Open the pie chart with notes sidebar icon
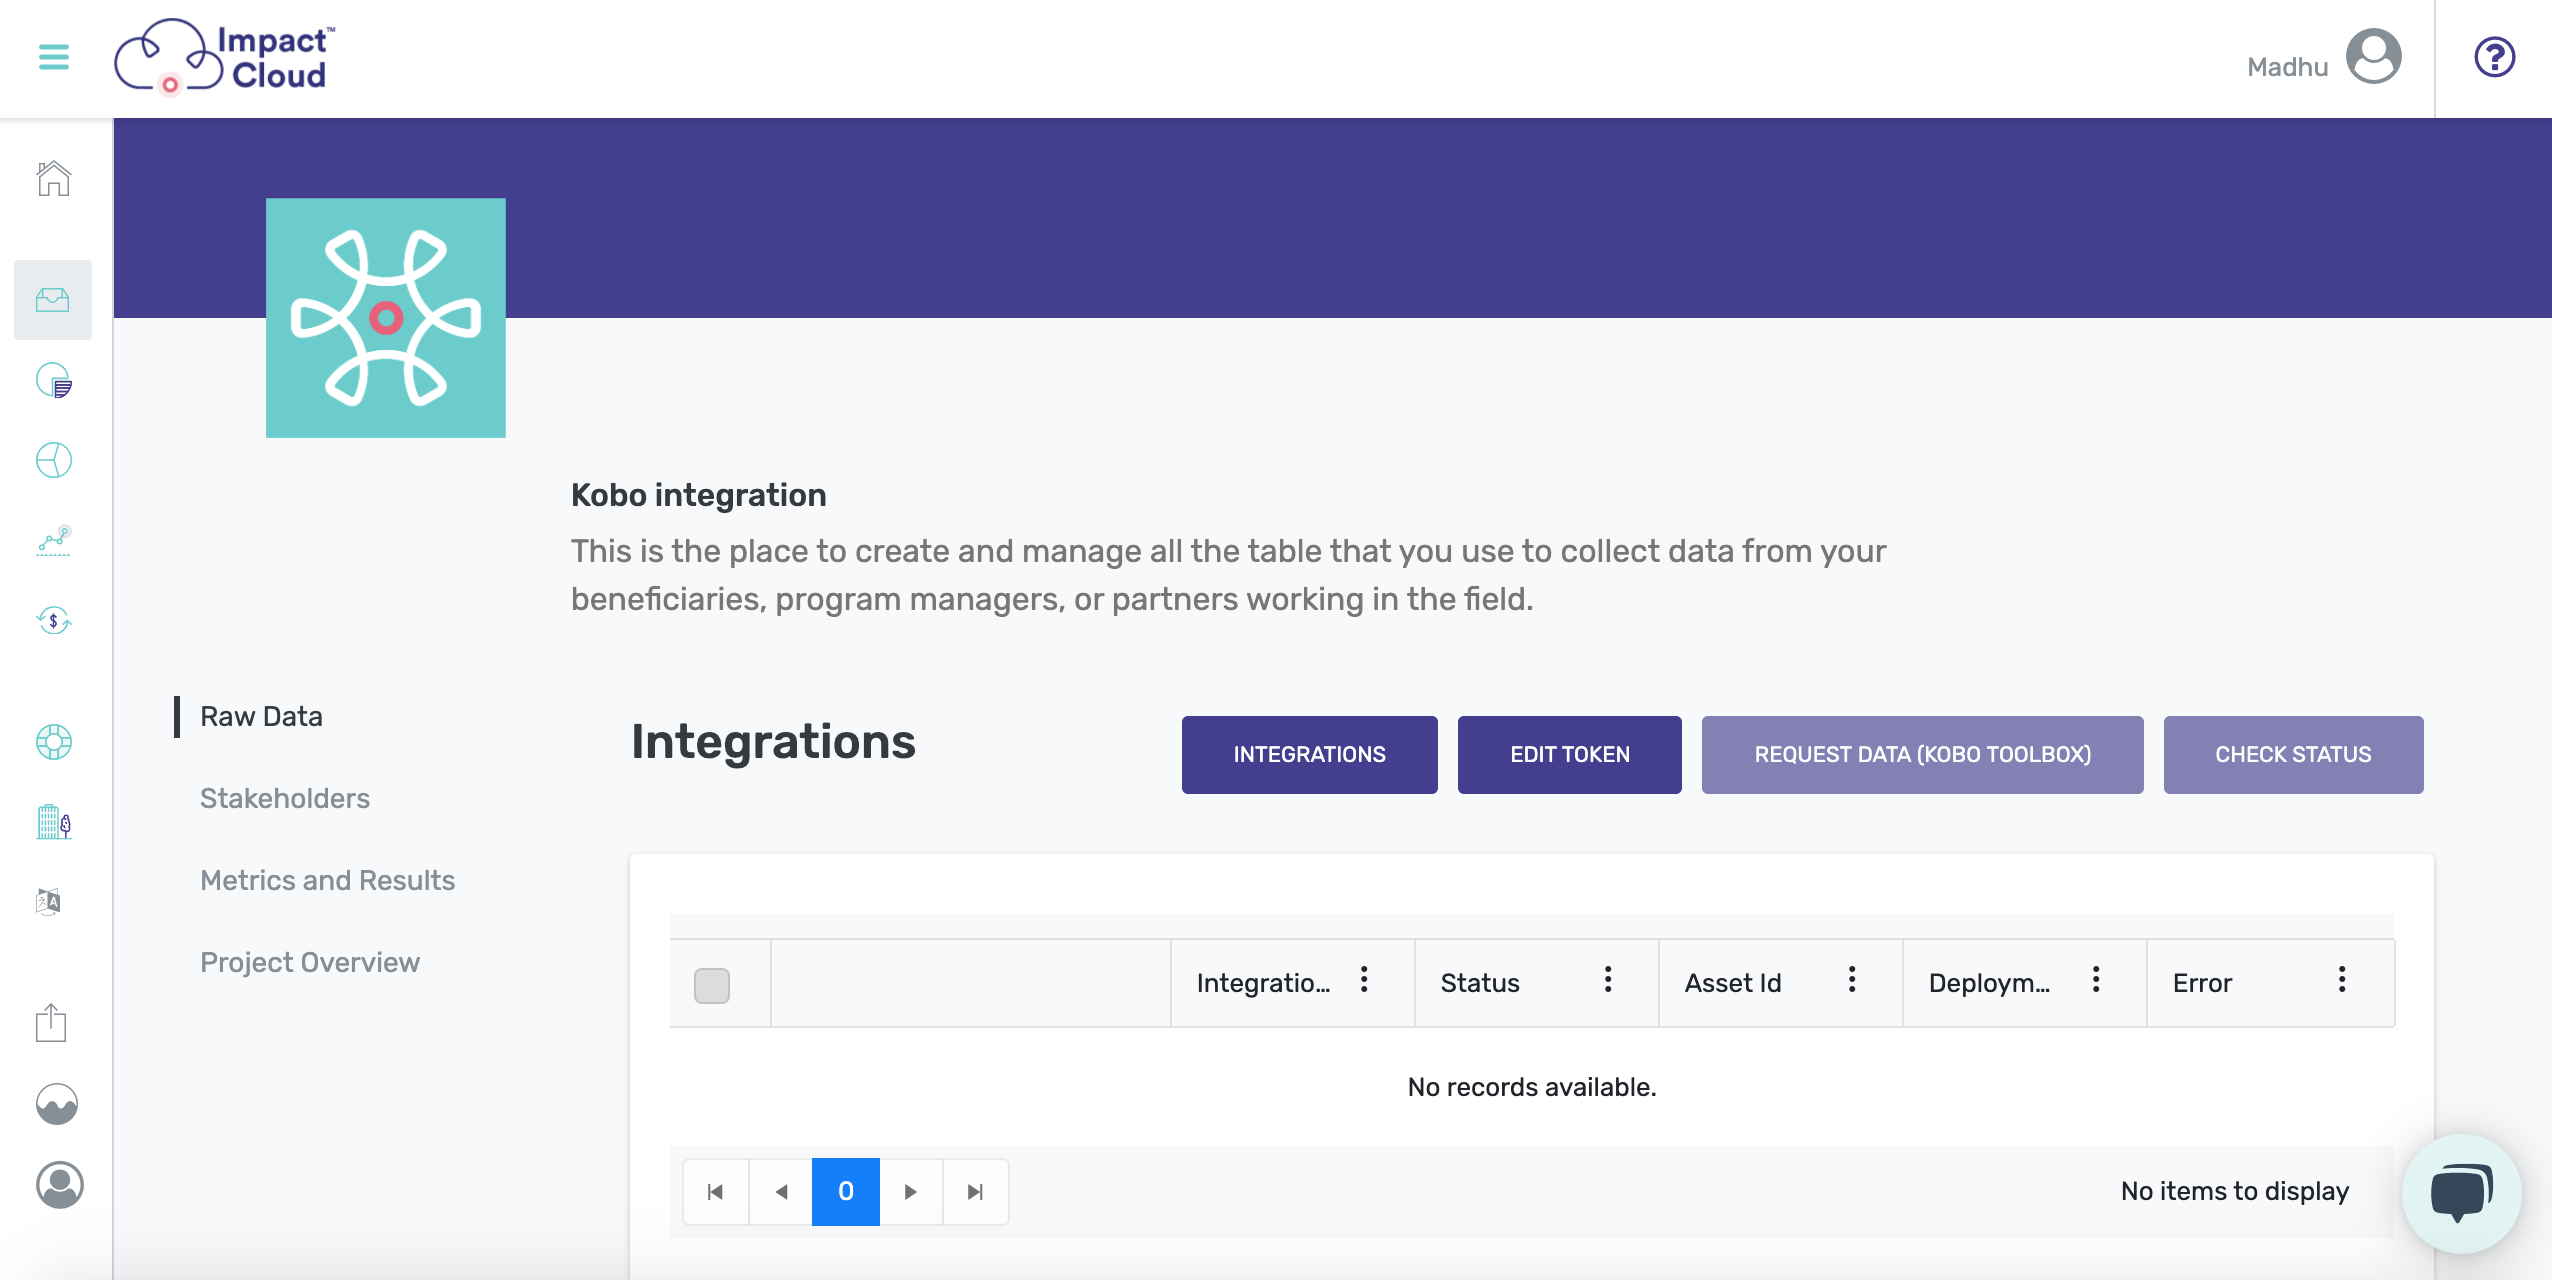 tap(54, 381)
